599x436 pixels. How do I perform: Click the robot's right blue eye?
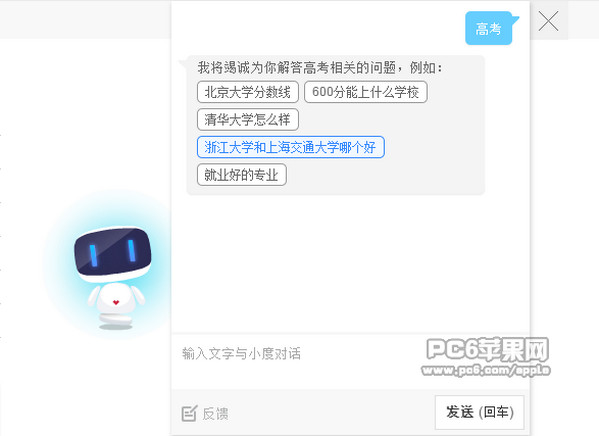(131, 251)
